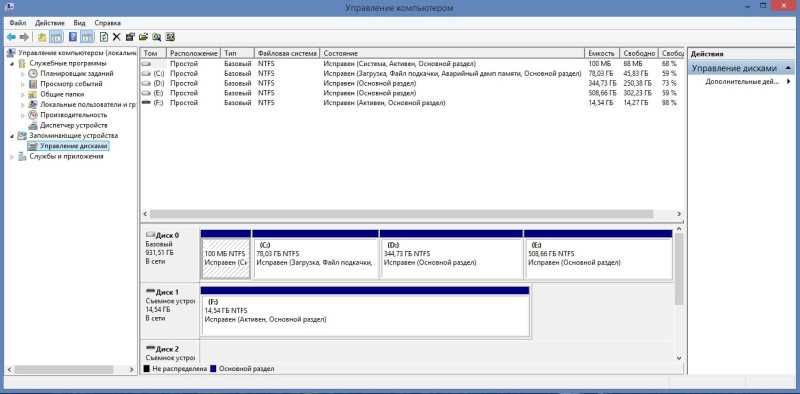Image resolution: width=800 pixels, height=394 pixels.
Task: Select the (D:) volume row in list
Action: tap(412, 83)
